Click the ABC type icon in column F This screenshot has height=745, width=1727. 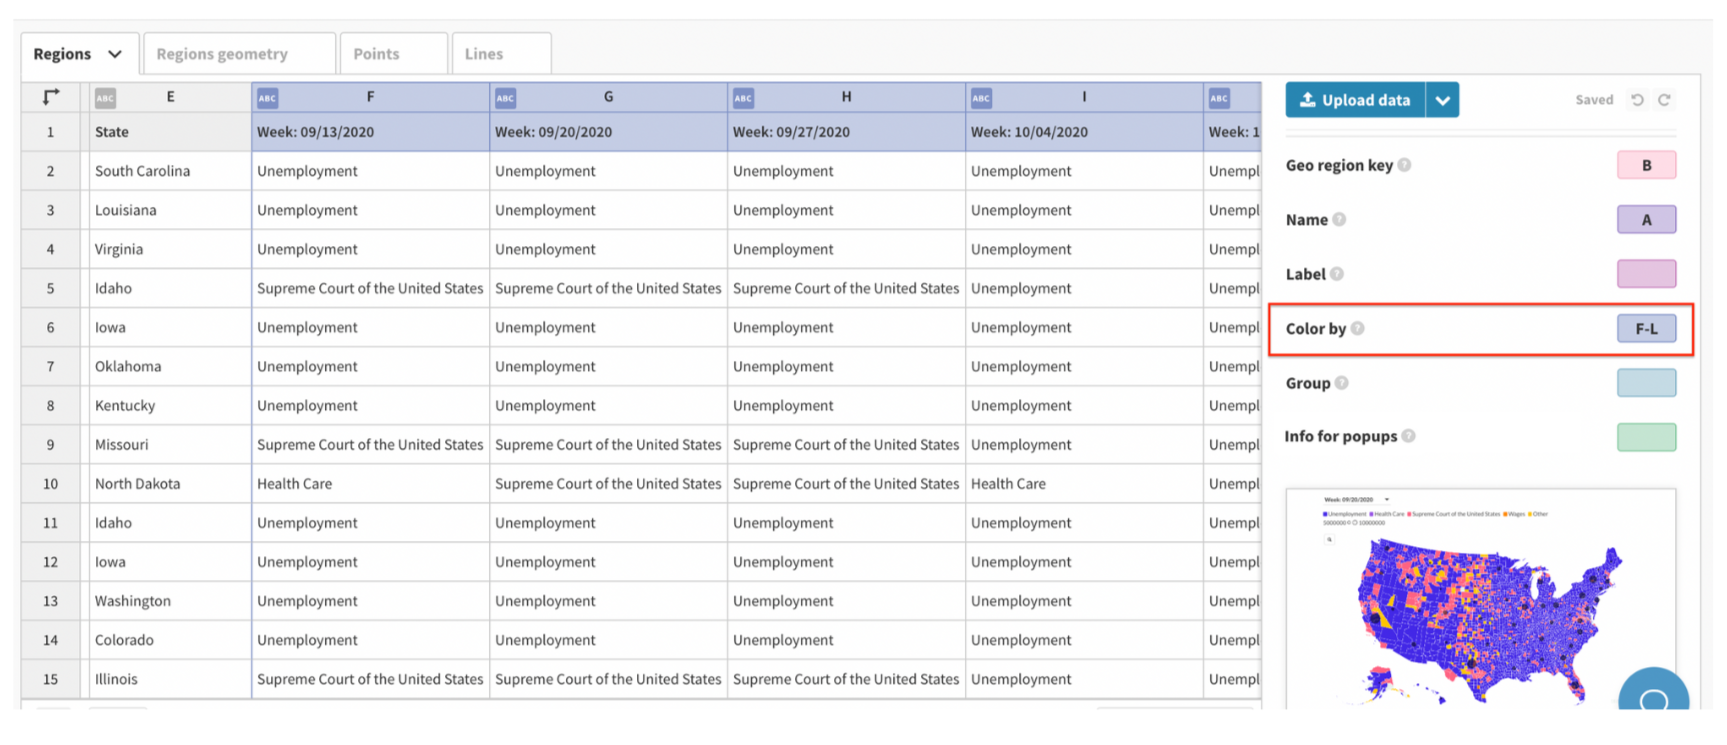point(267,98)
